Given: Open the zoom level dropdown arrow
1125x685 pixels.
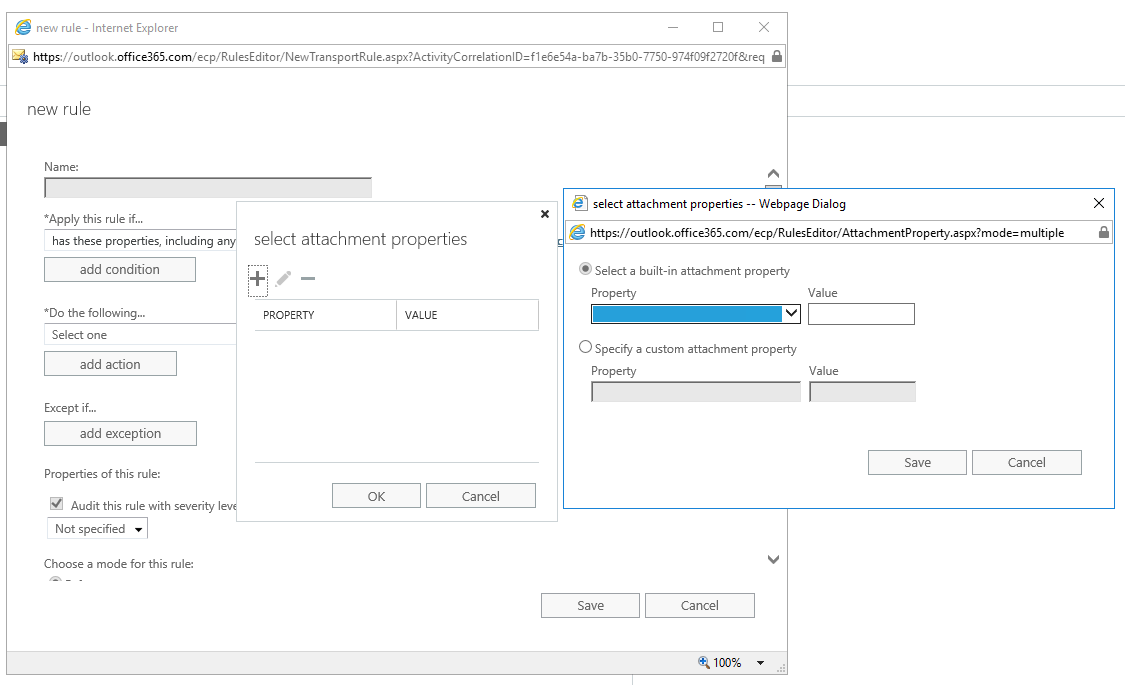Looking at the screenshot, I should tap(761, 663).
